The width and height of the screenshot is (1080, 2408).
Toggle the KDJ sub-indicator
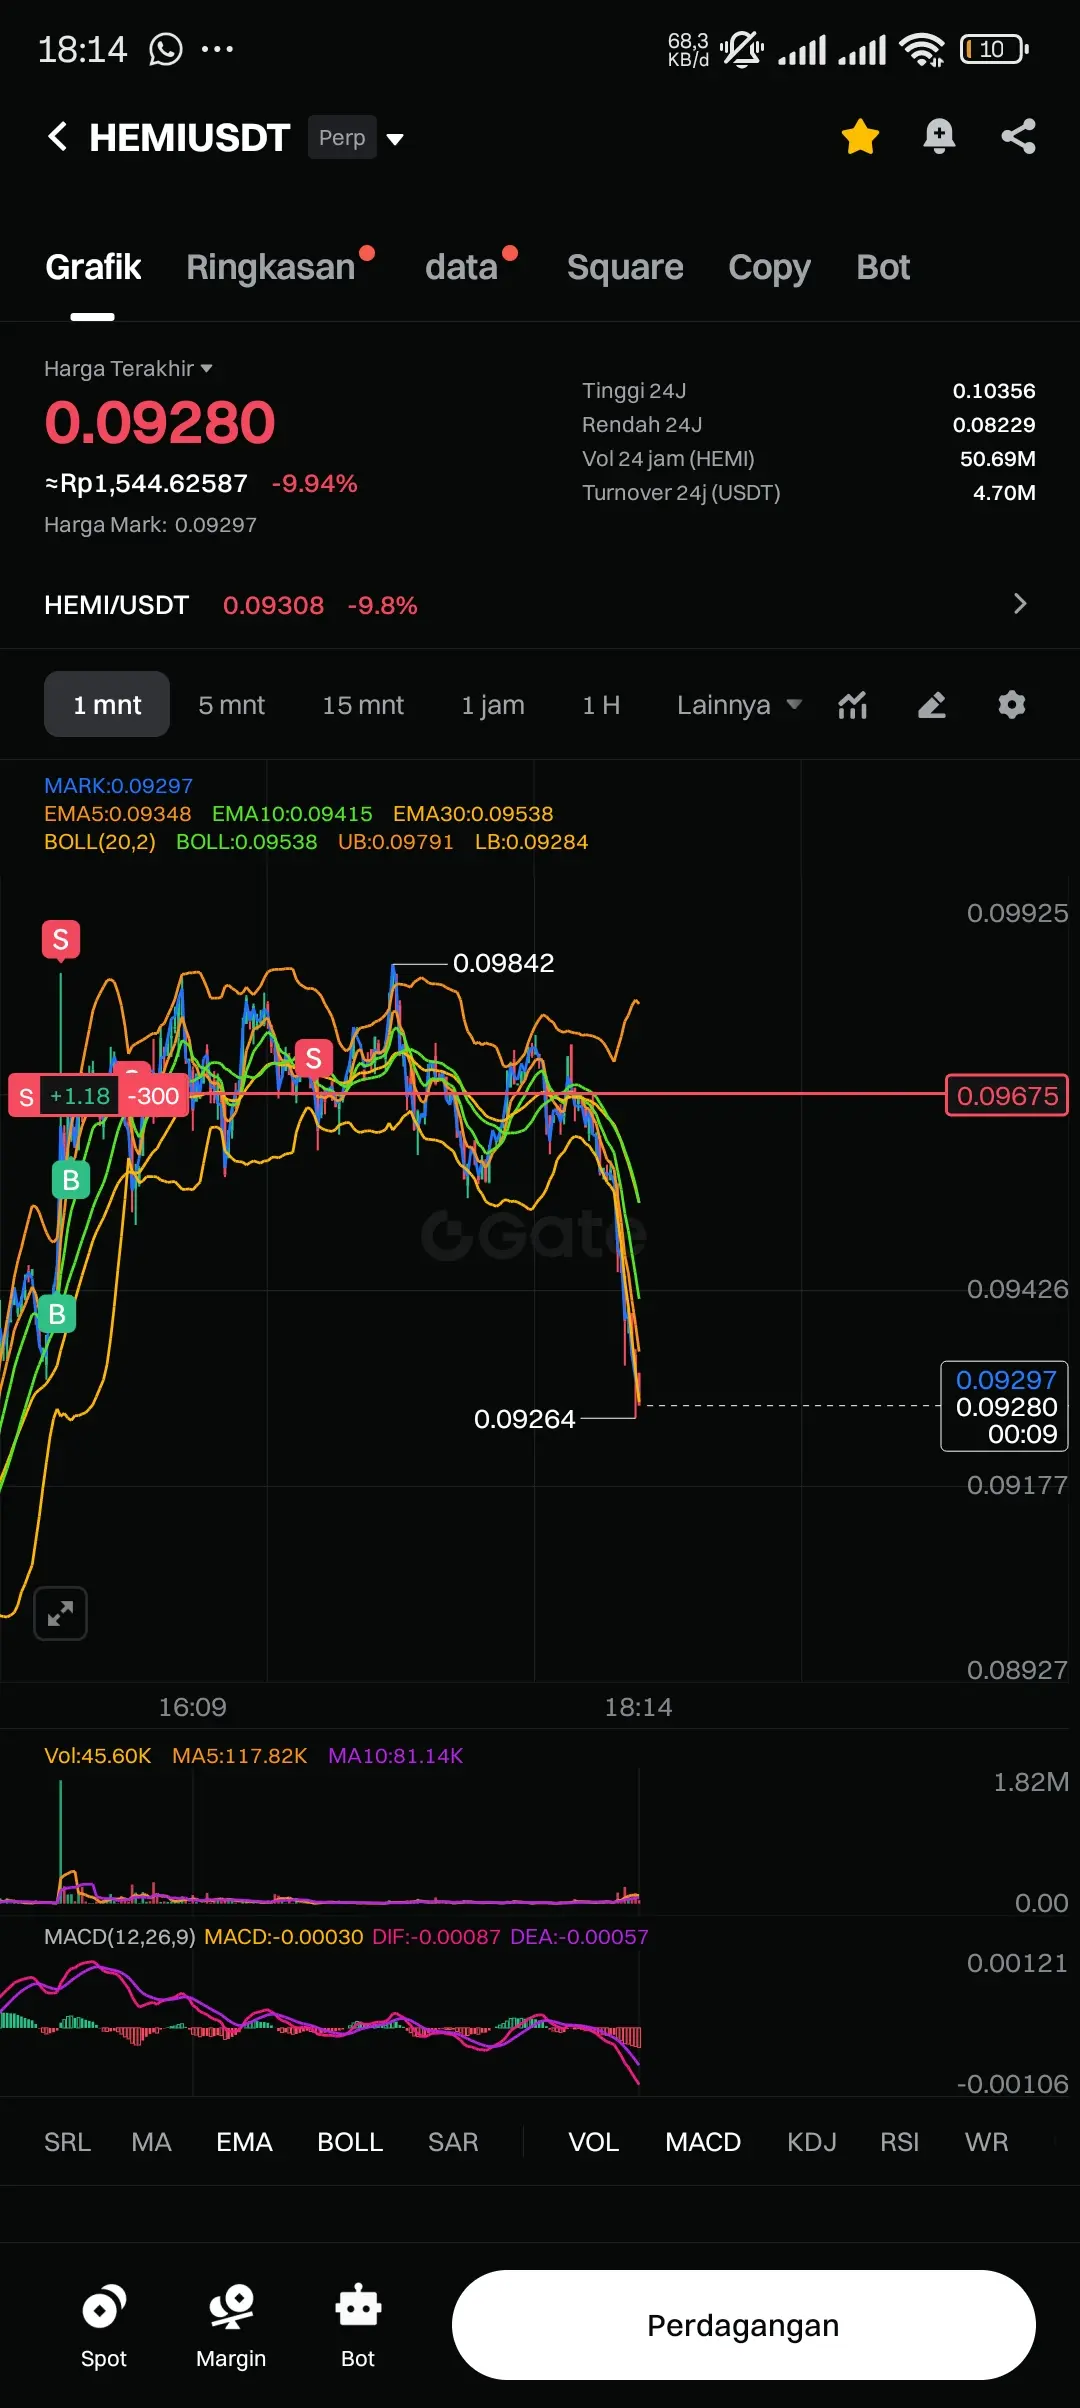pos(811,2142)
